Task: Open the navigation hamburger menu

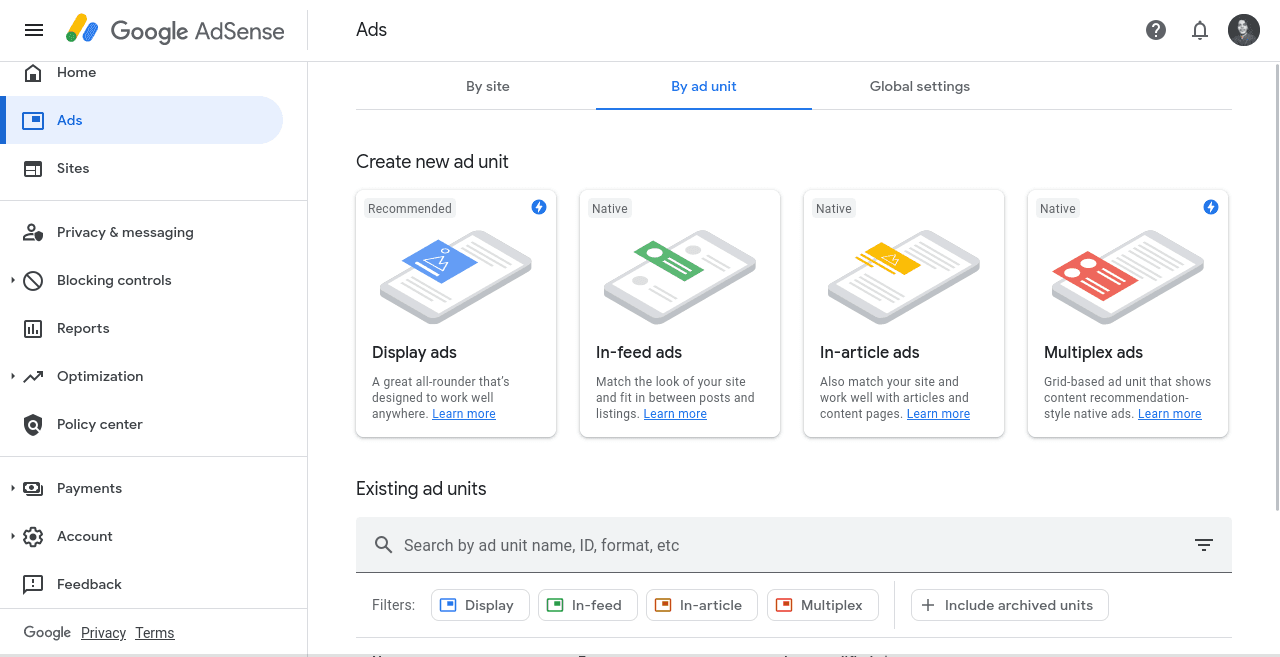Action: 33,30
